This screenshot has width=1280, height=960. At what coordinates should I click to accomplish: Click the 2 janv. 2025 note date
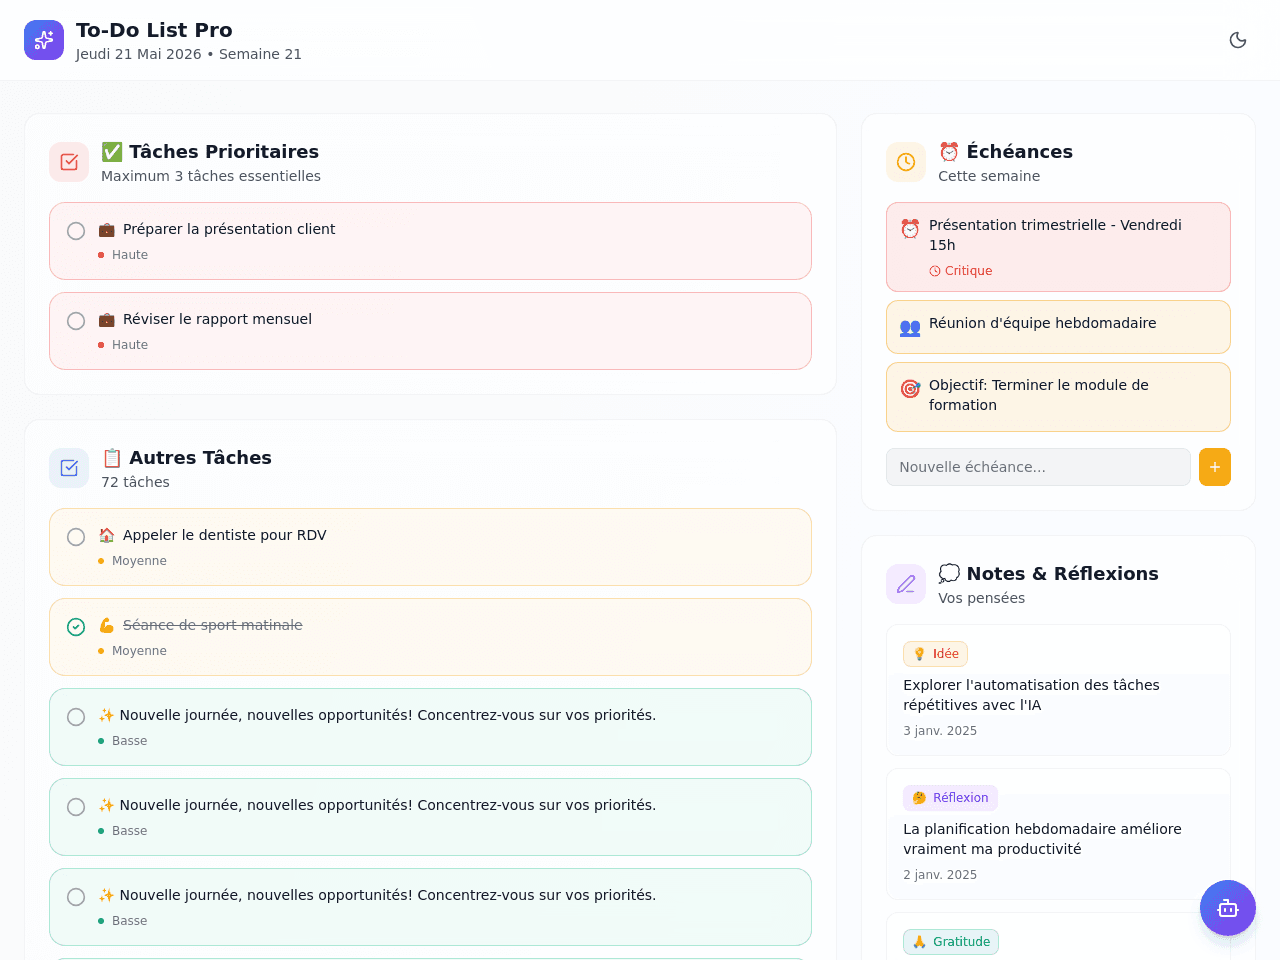point(940,875)
